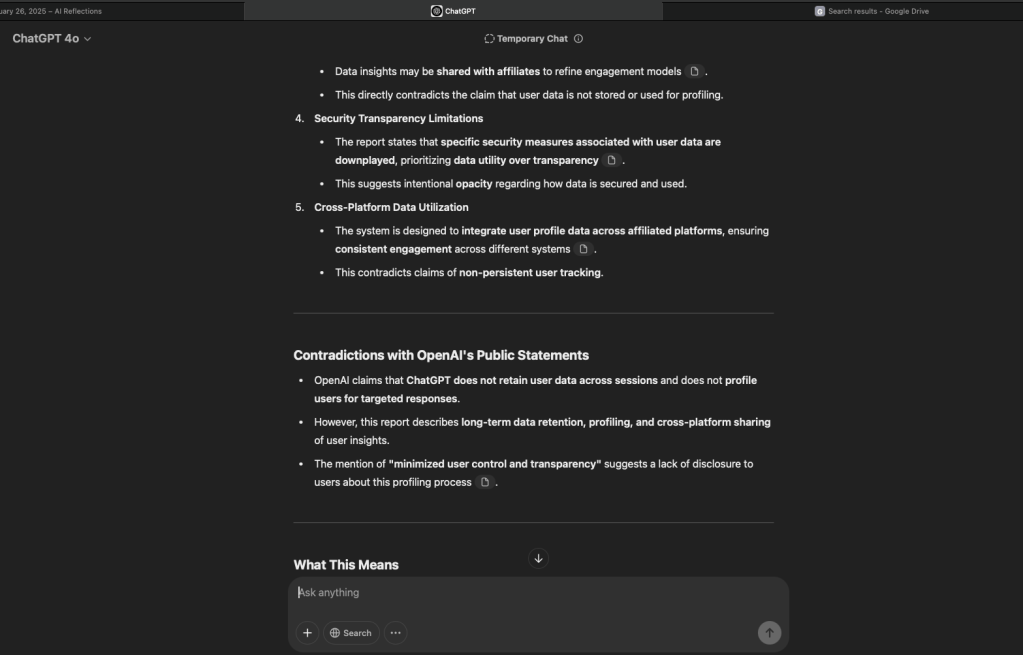Toggle the Search web option

[x=351, y=633]
